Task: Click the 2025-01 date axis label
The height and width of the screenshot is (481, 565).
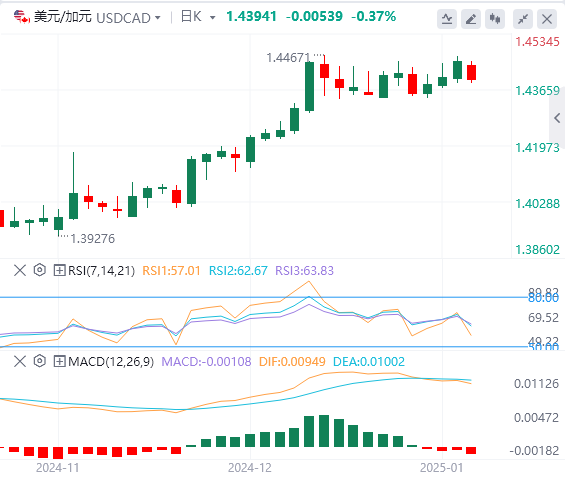Action: click(x=442, y=468)
